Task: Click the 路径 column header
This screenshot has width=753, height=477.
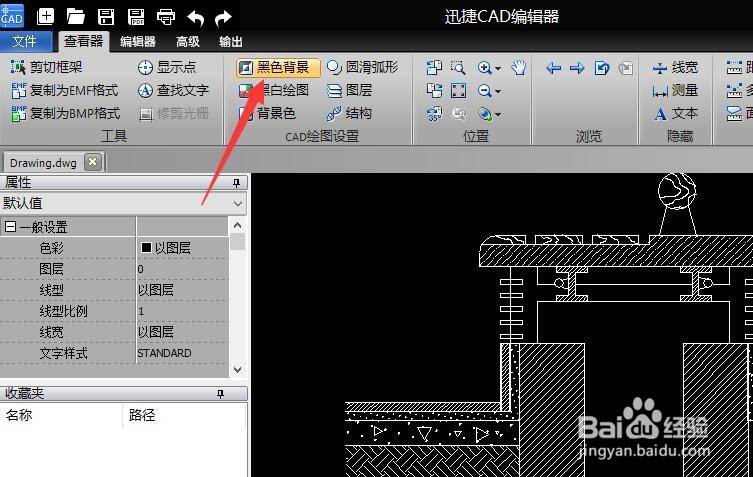Action: 142,415
